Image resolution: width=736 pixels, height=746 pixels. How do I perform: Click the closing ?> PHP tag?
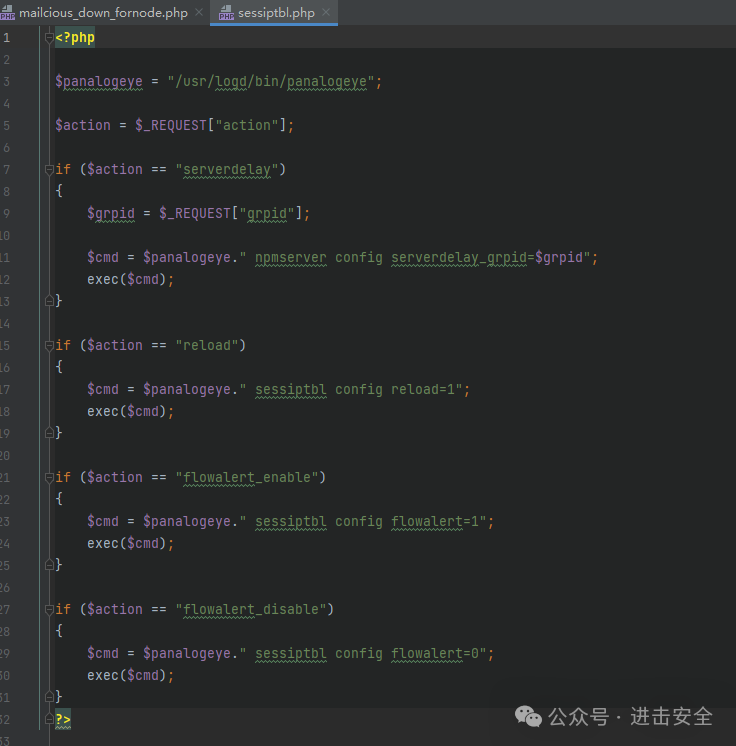(x=63, y=718)
